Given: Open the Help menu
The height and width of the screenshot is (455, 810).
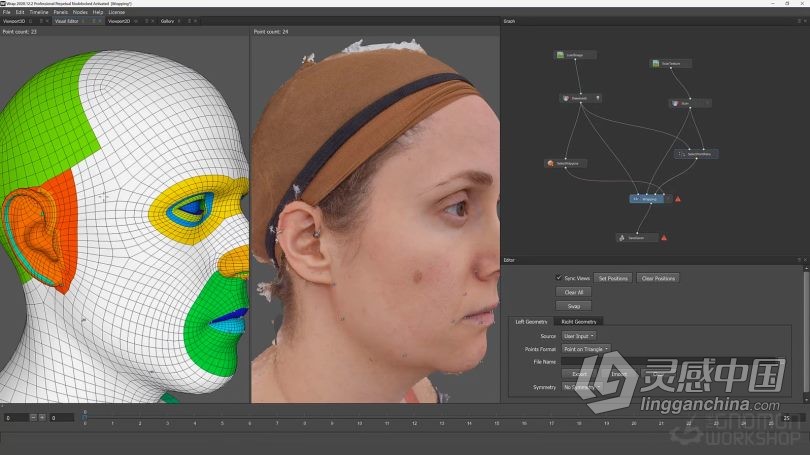Looking at the screenshot, I should [98, 12].
